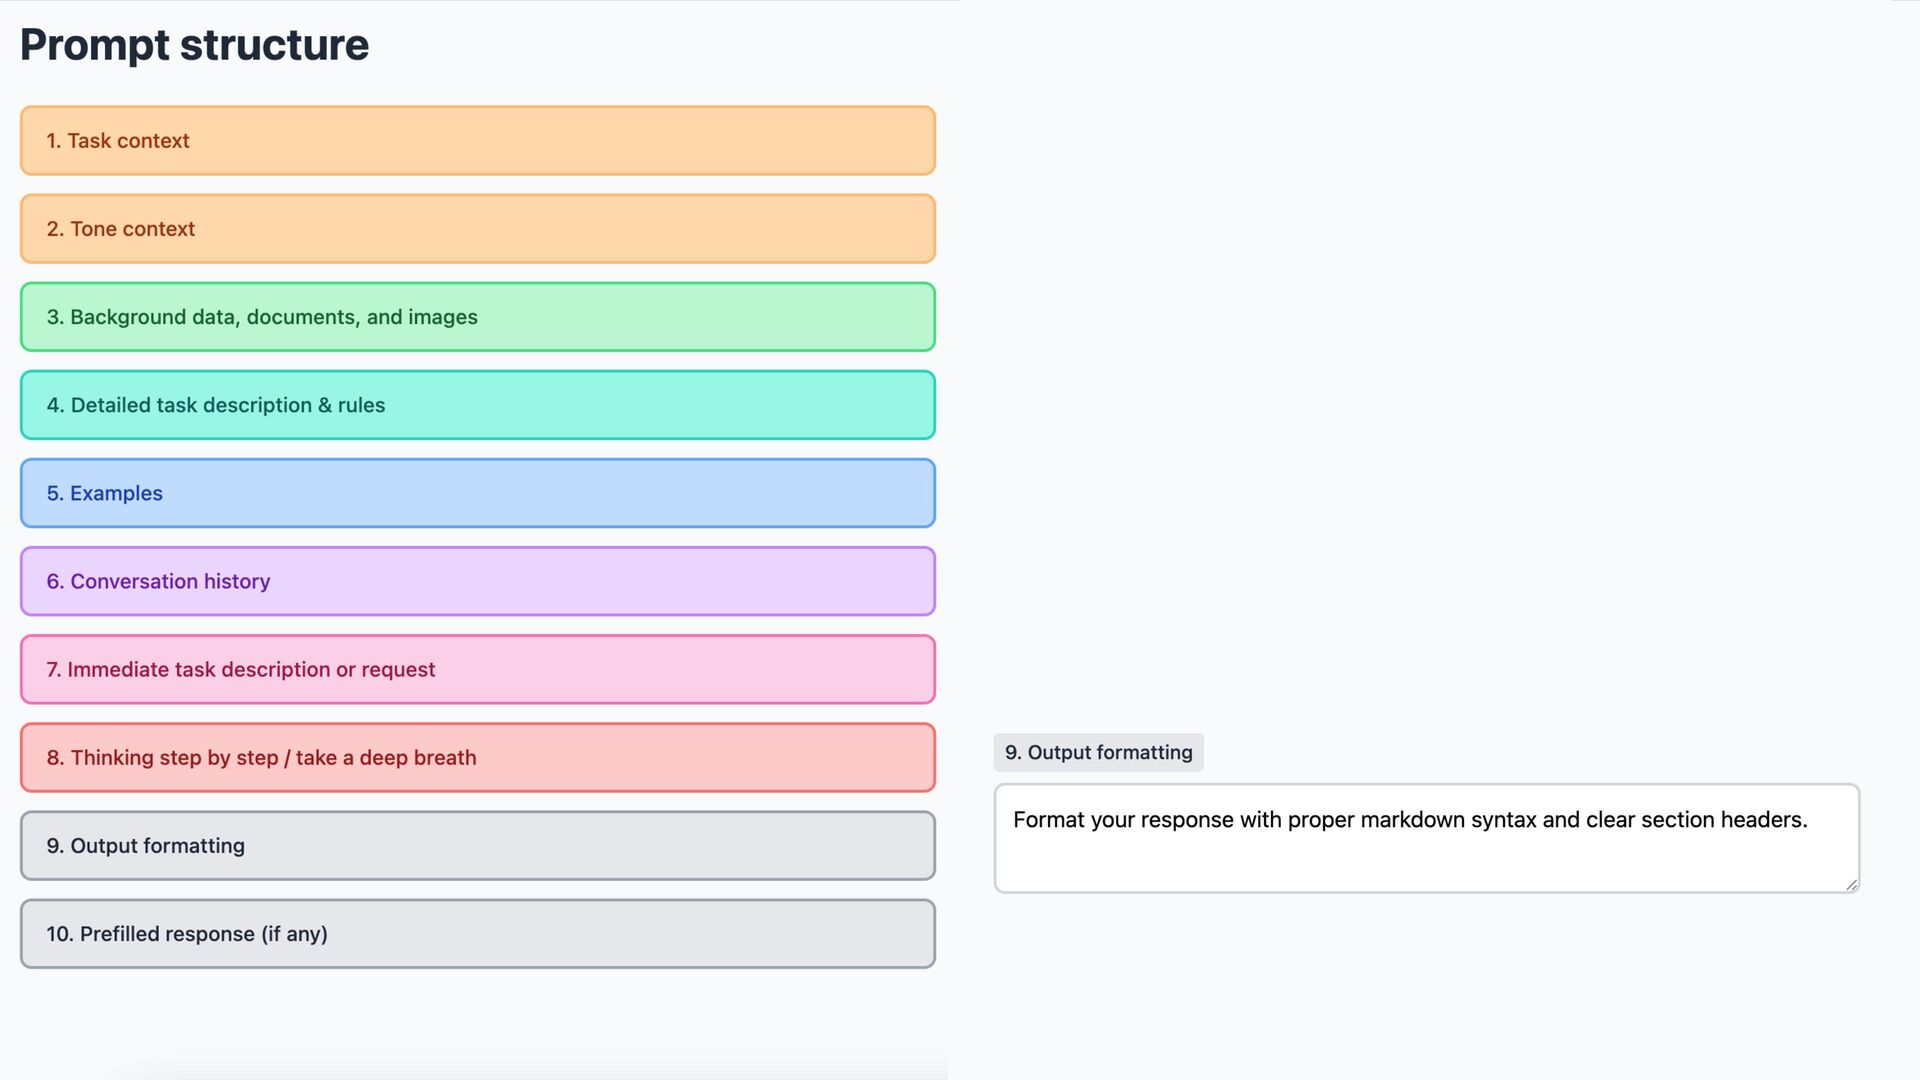Choose the 6. Conversation history block
The height and width of the screenshot is (1080, 1920).
pyautogui.click(x=478, y=581)
